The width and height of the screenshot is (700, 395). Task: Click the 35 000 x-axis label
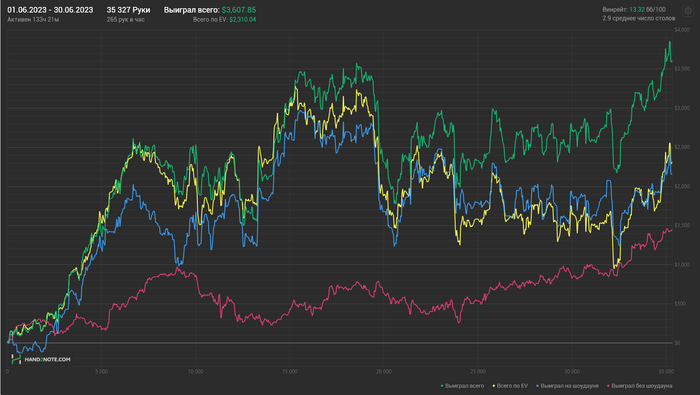[x=666, y=371]
